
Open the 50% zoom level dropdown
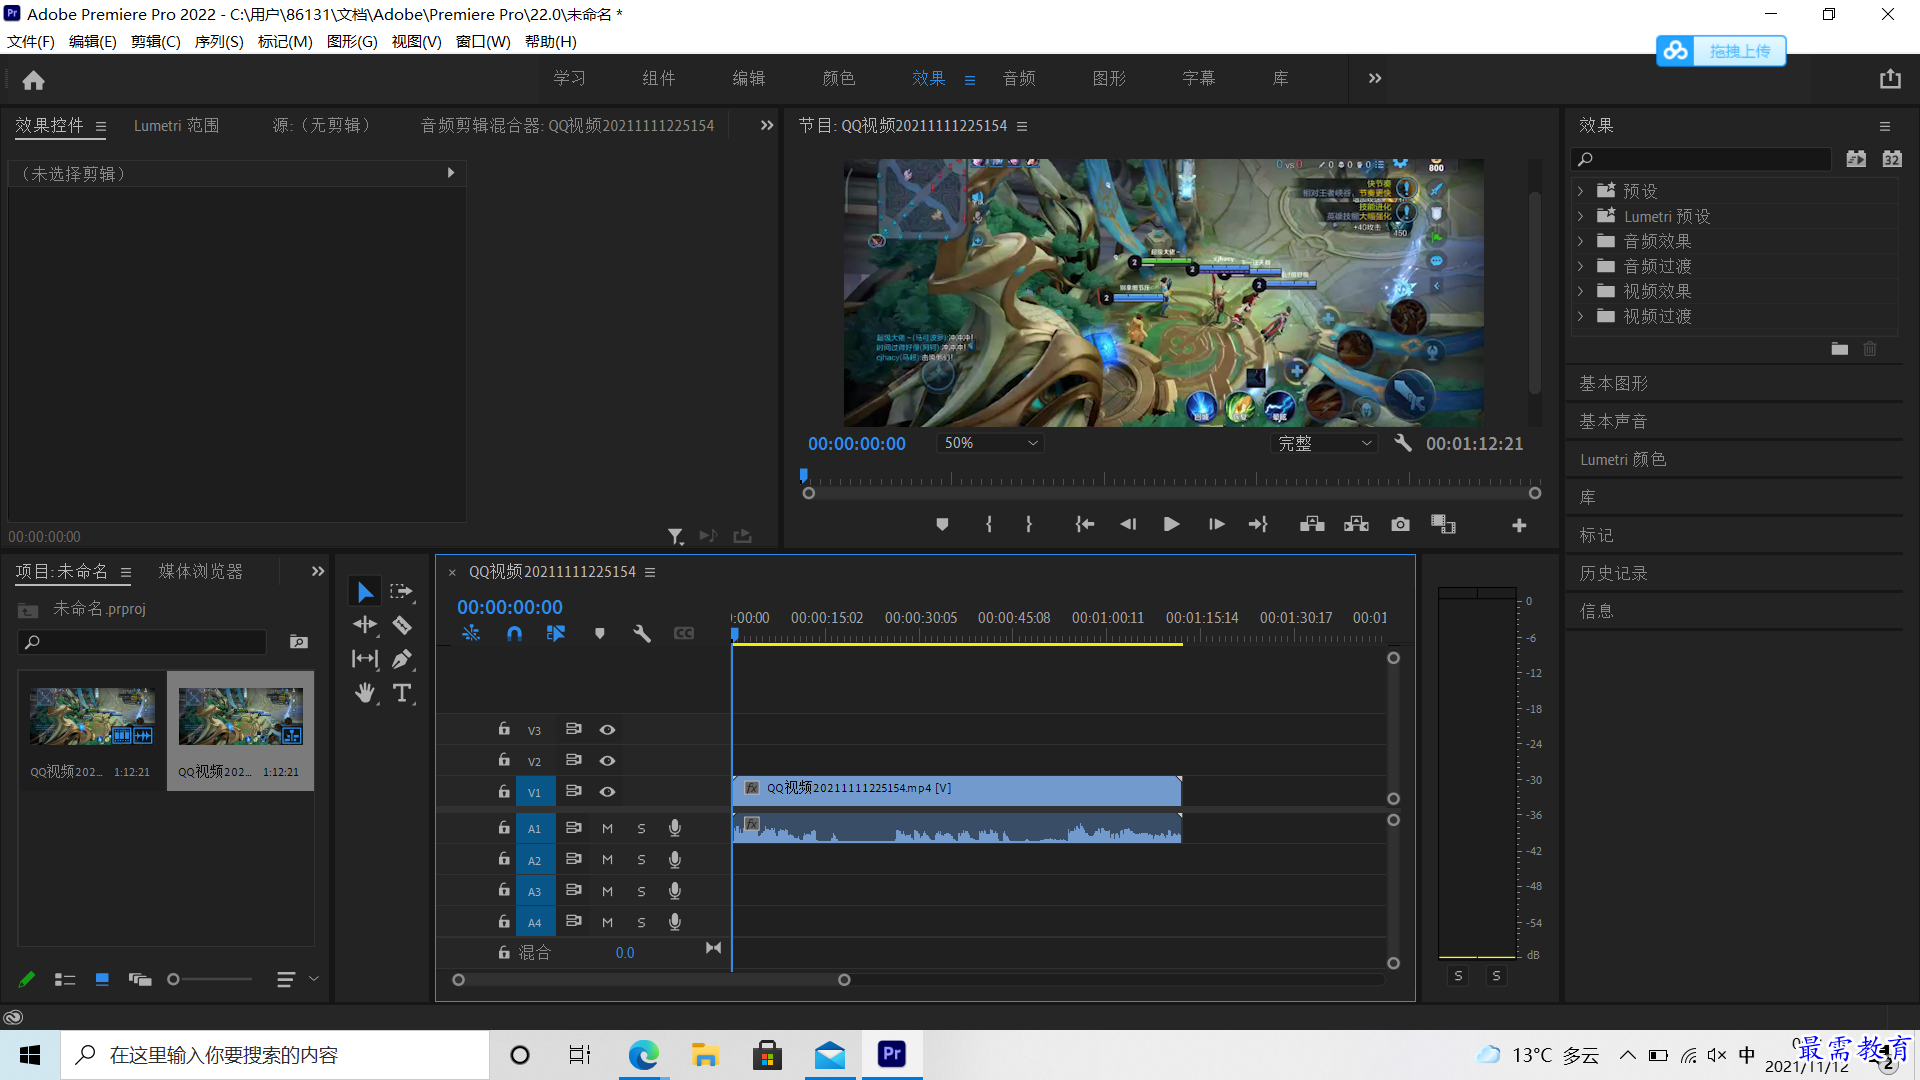click(x=990, y=443)
